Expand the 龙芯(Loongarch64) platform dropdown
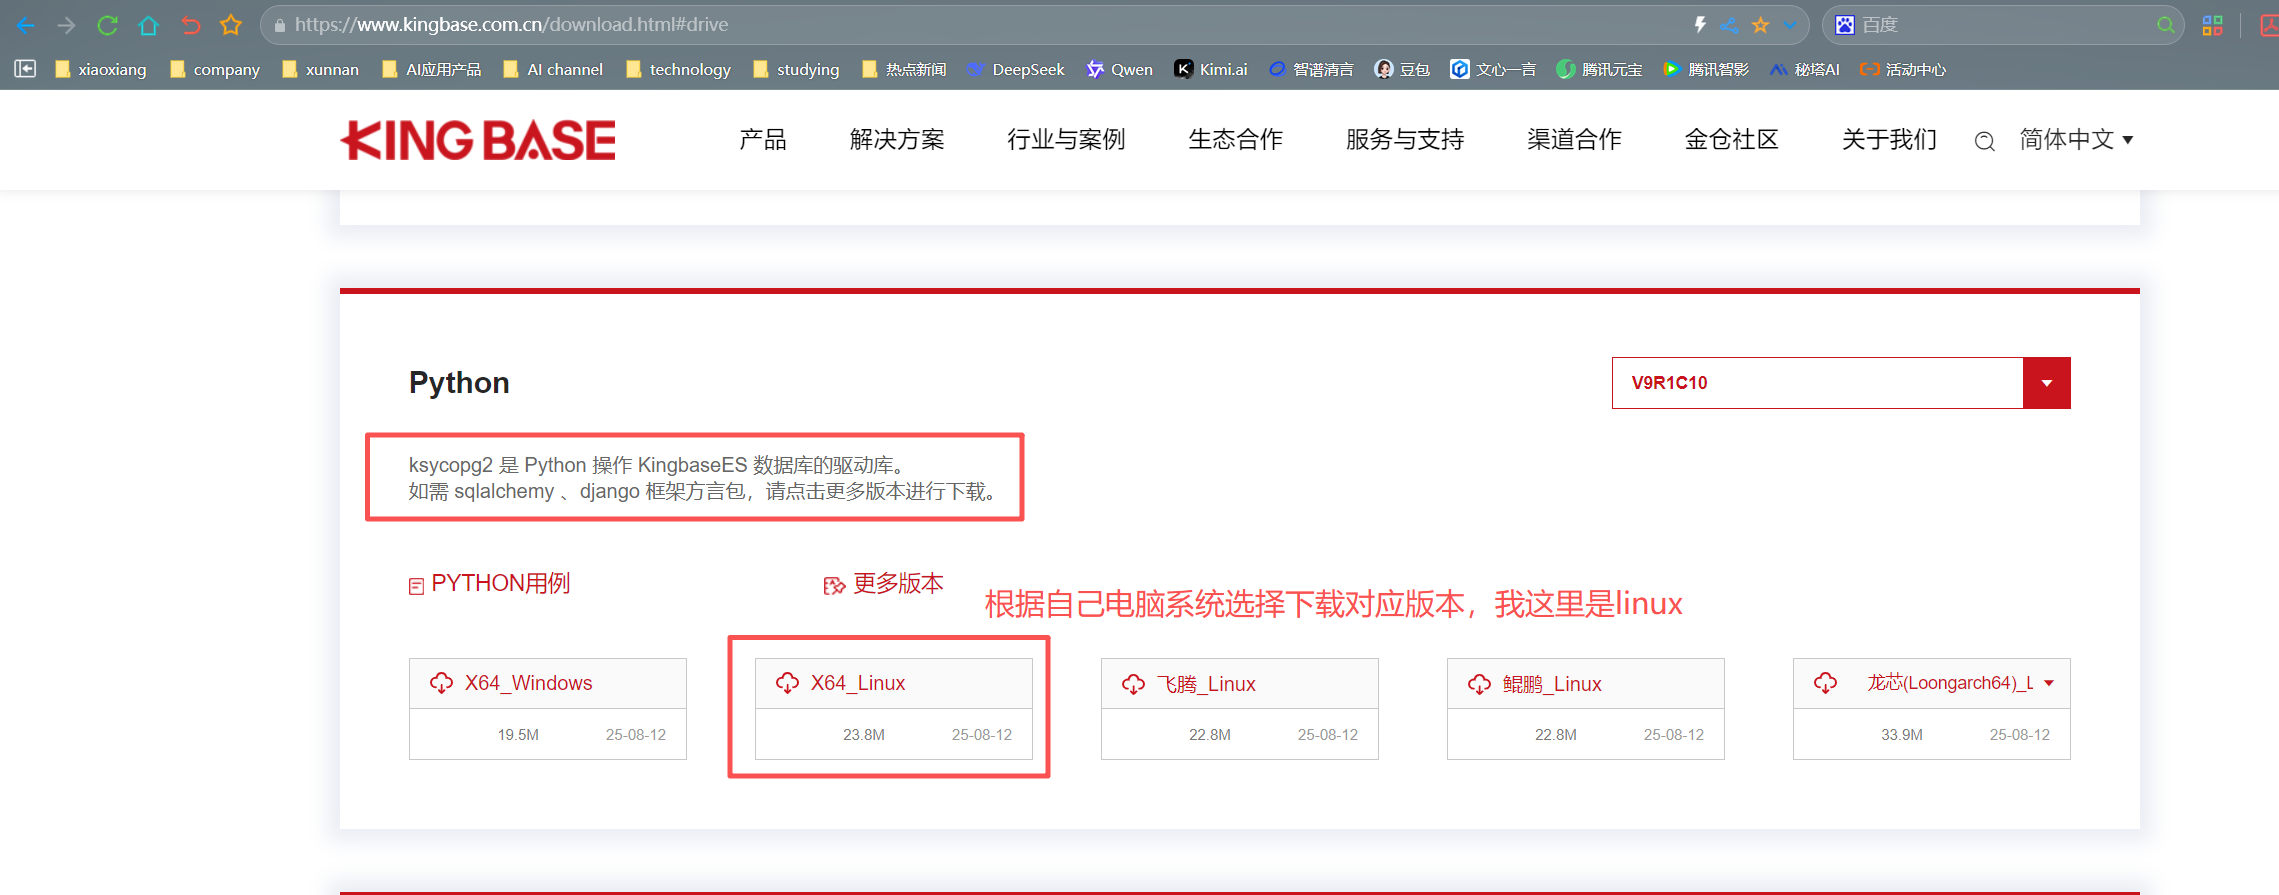This screenshot has height=895, width=2279. 2049,683
